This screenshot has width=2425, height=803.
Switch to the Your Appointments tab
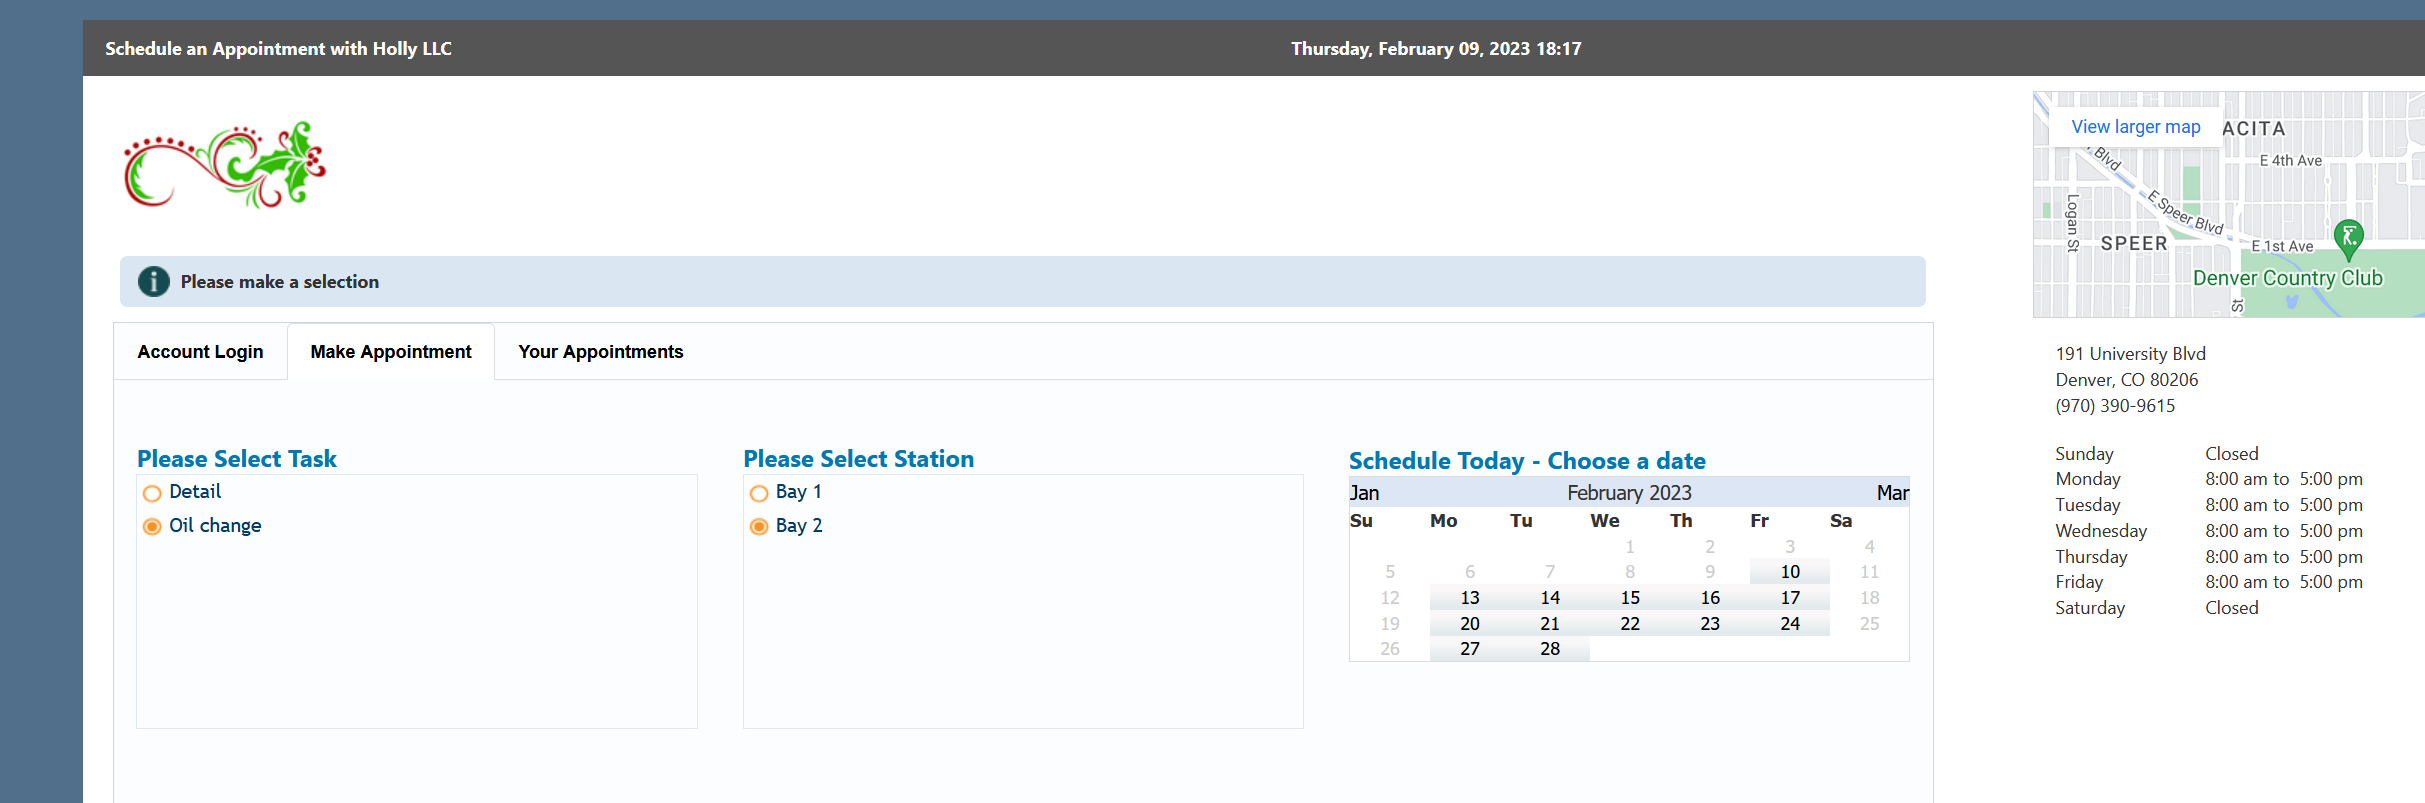click(600, 351)
